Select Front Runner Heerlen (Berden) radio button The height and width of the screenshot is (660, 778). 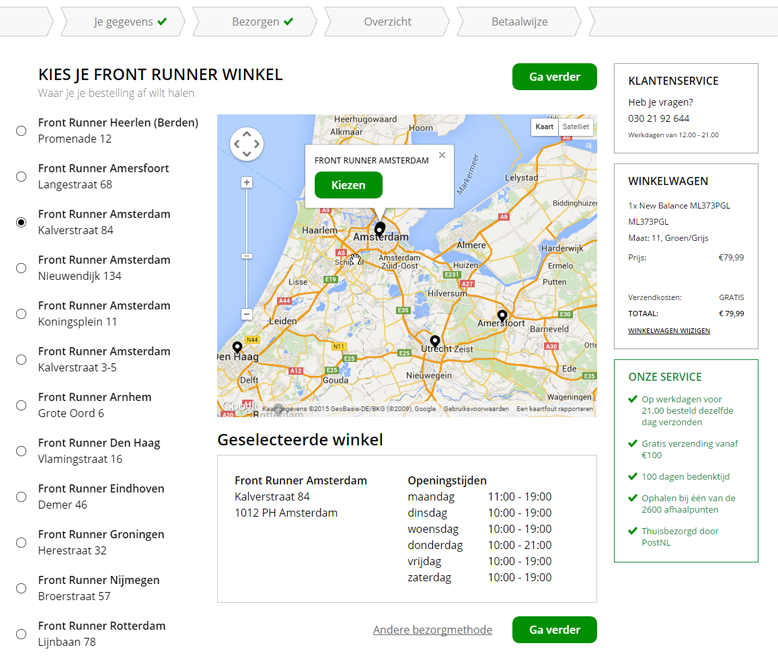pyautogui.click(x=21, y=131)
